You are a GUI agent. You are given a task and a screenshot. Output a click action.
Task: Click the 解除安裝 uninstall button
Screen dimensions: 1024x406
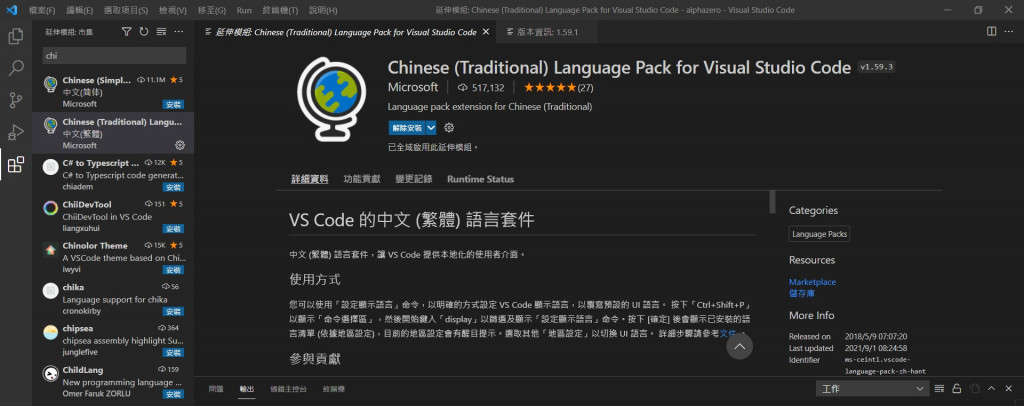click(406, 128)
